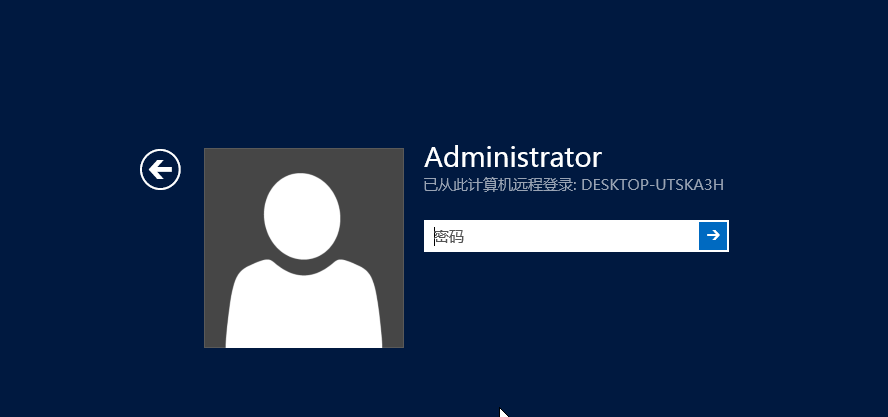Go back to the user selection screen

[x=160, y=169]
